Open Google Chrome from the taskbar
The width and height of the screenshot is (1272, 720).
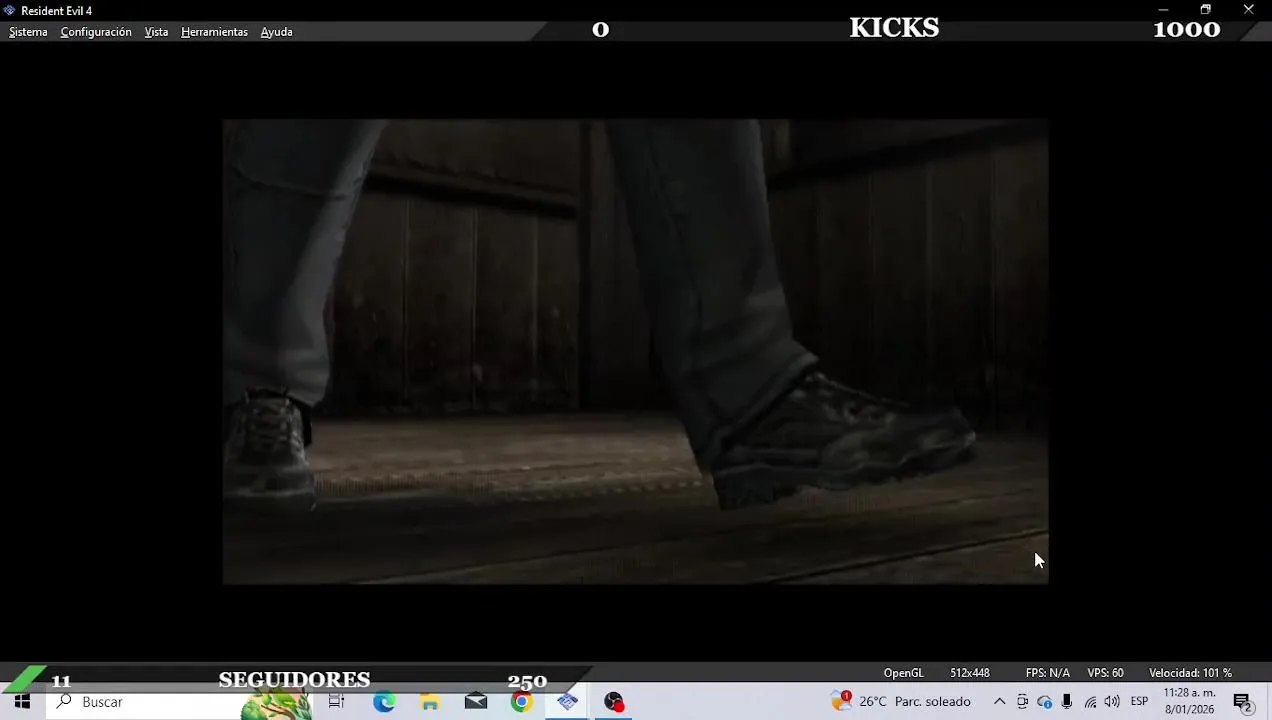coord(521,702)
